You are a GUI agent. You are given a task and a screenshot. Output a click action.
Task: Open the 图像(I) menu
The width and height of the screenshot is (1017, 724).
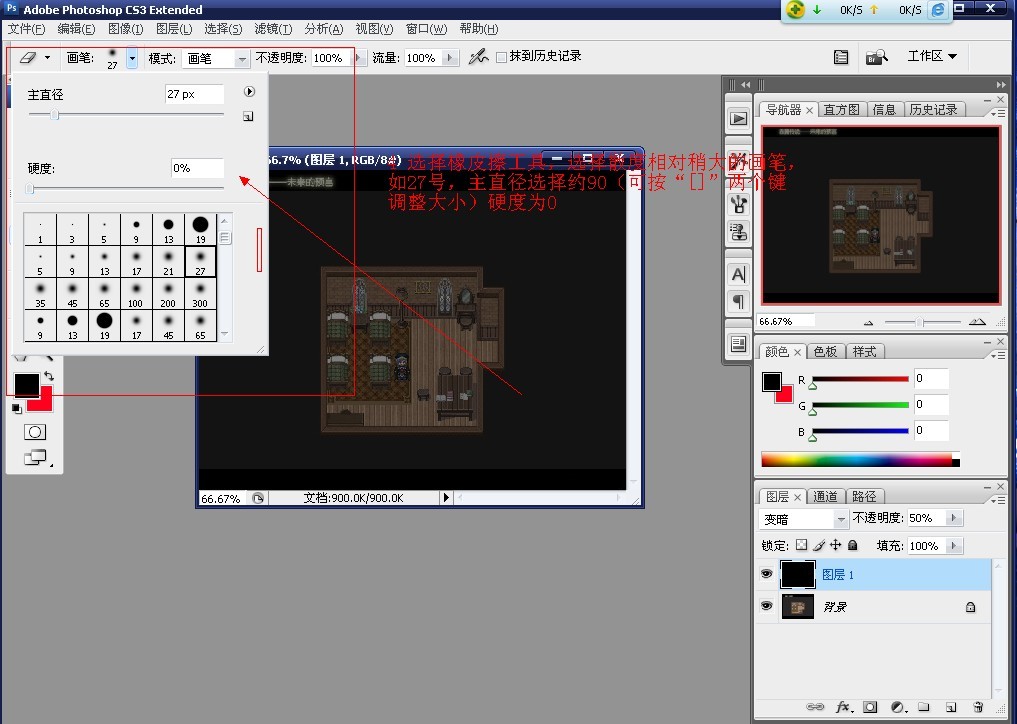pos(126,29)
